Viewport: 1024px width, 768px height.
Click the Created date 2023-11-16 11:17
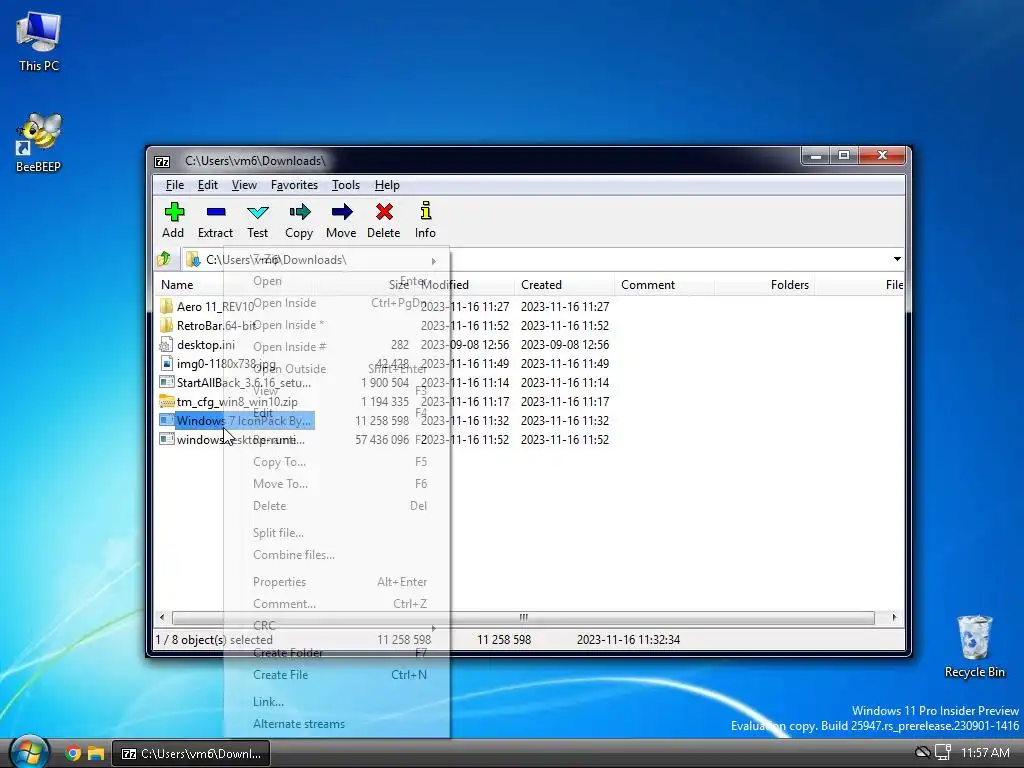pos(564,401)
